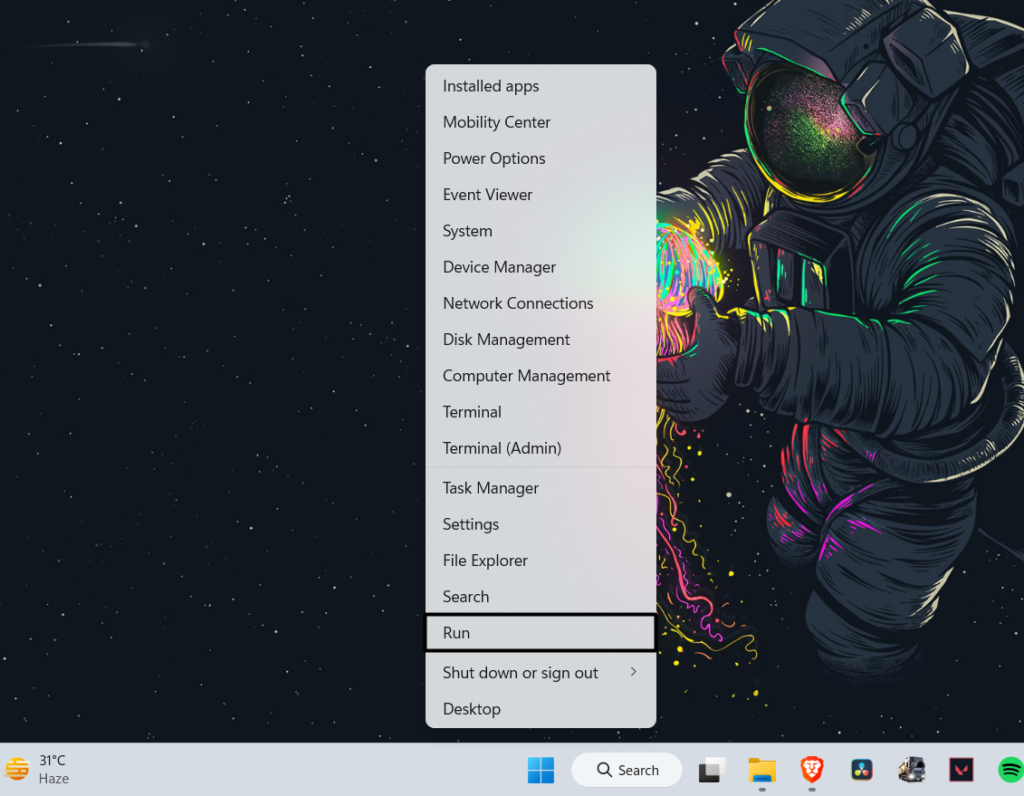
Task: Expand the Shut down or sign out submenu
Action: 540,673
